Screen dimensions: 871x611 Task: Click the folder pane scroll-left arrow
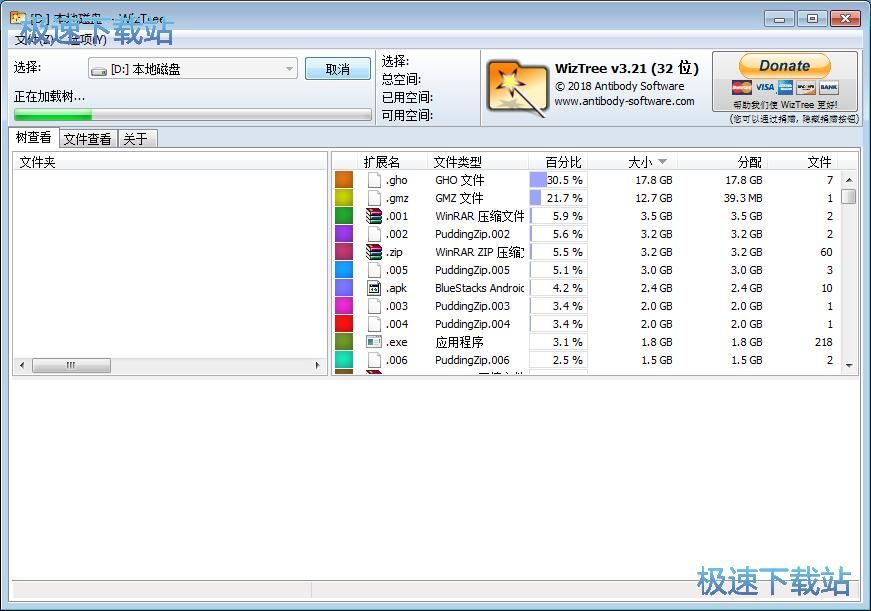point(22,365)
